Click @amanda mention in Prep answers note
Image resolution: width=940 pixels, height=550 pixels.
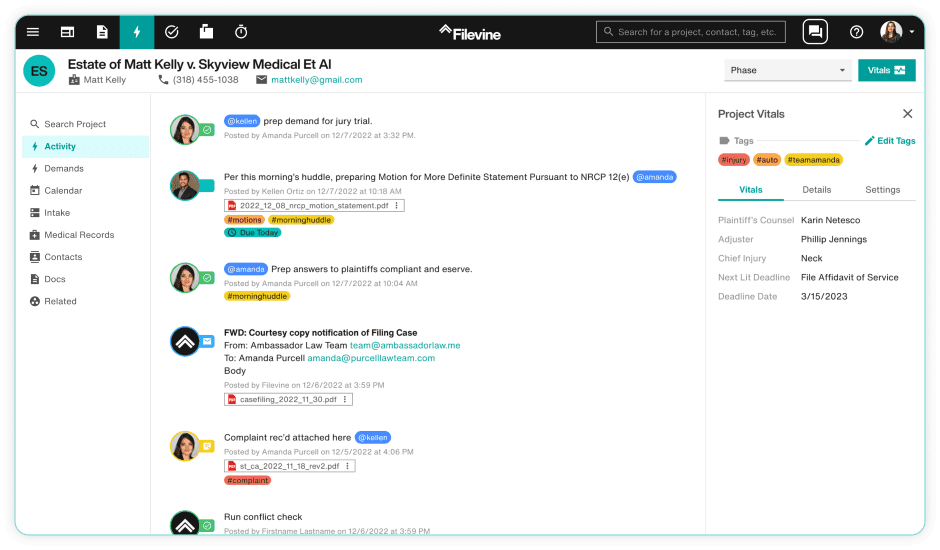click(246, 269)
